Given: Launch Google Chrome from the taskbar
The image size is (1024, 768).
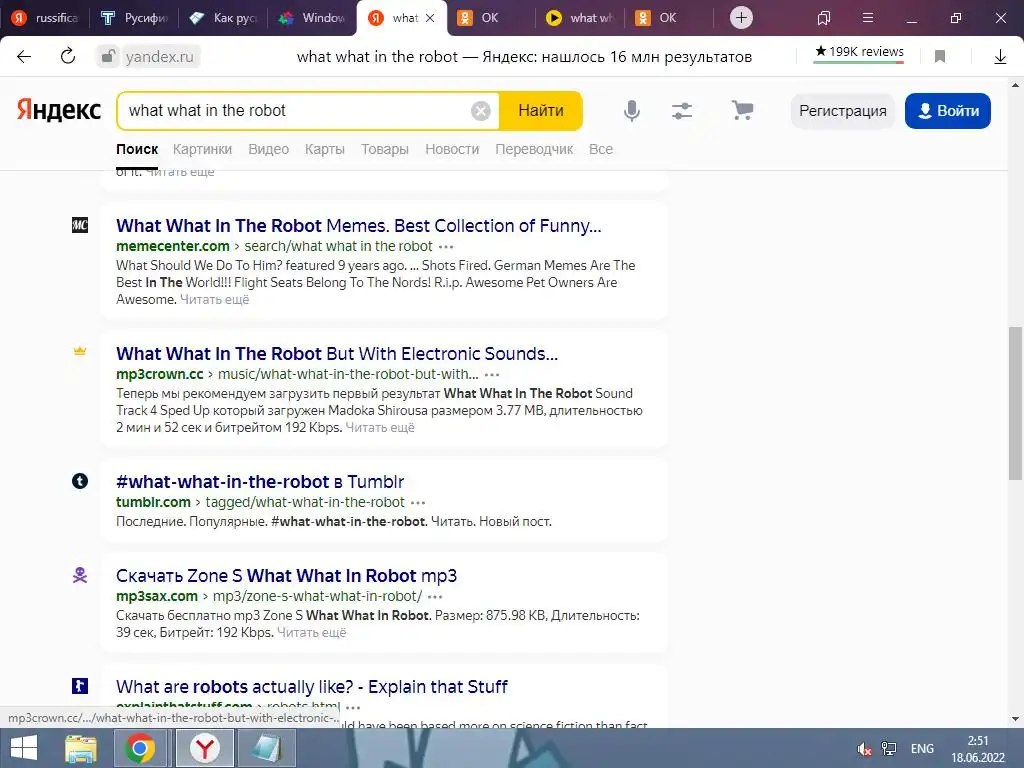Looking at the screenshot, I should (x=140, y=748).
